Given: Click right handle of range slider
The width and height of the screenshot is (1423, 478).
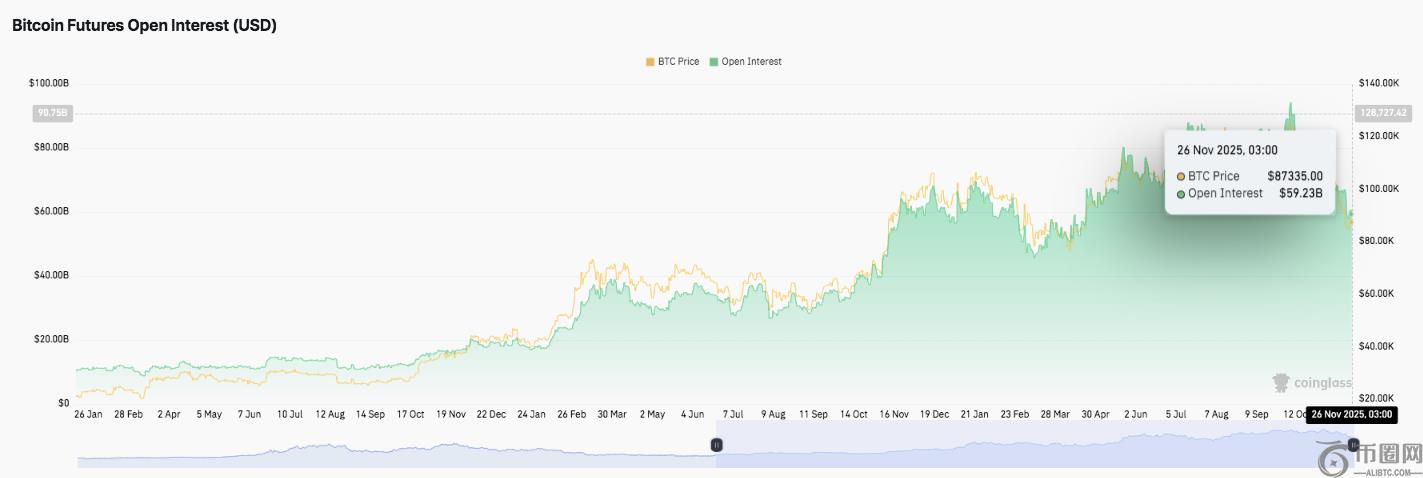Looking at the screenshot, I should (1353, 445).
